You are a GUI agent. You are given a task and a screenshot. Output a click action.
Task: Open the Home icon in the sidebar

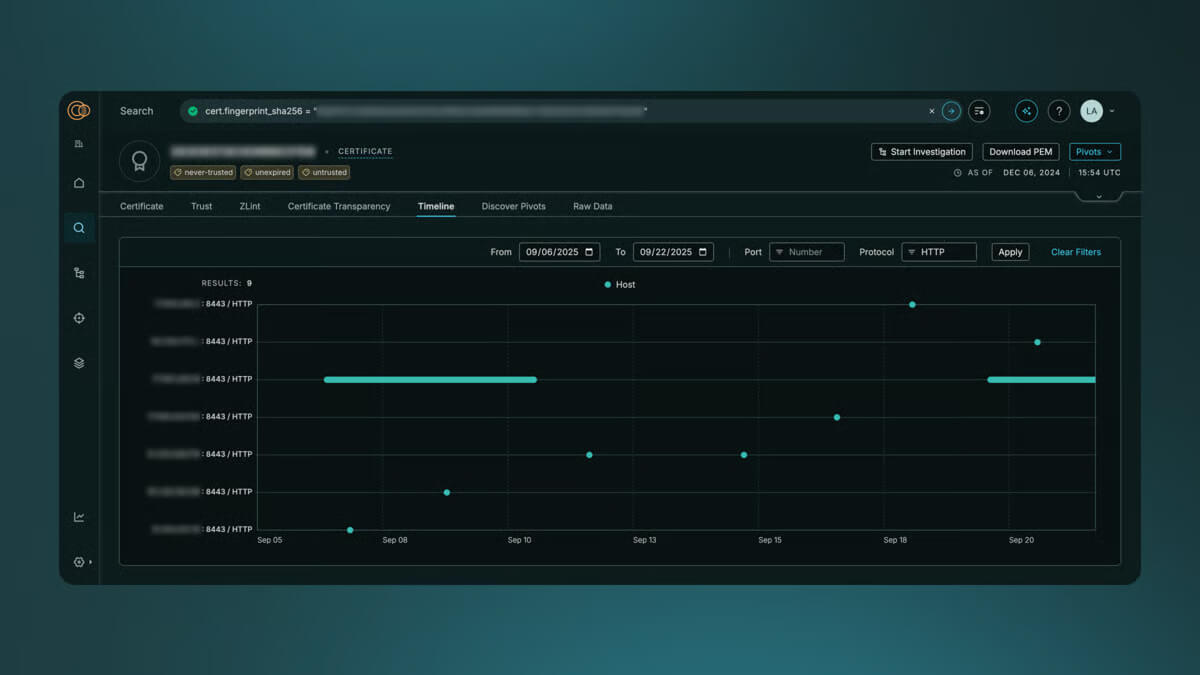pyautogui.click(x=79, y=182)
